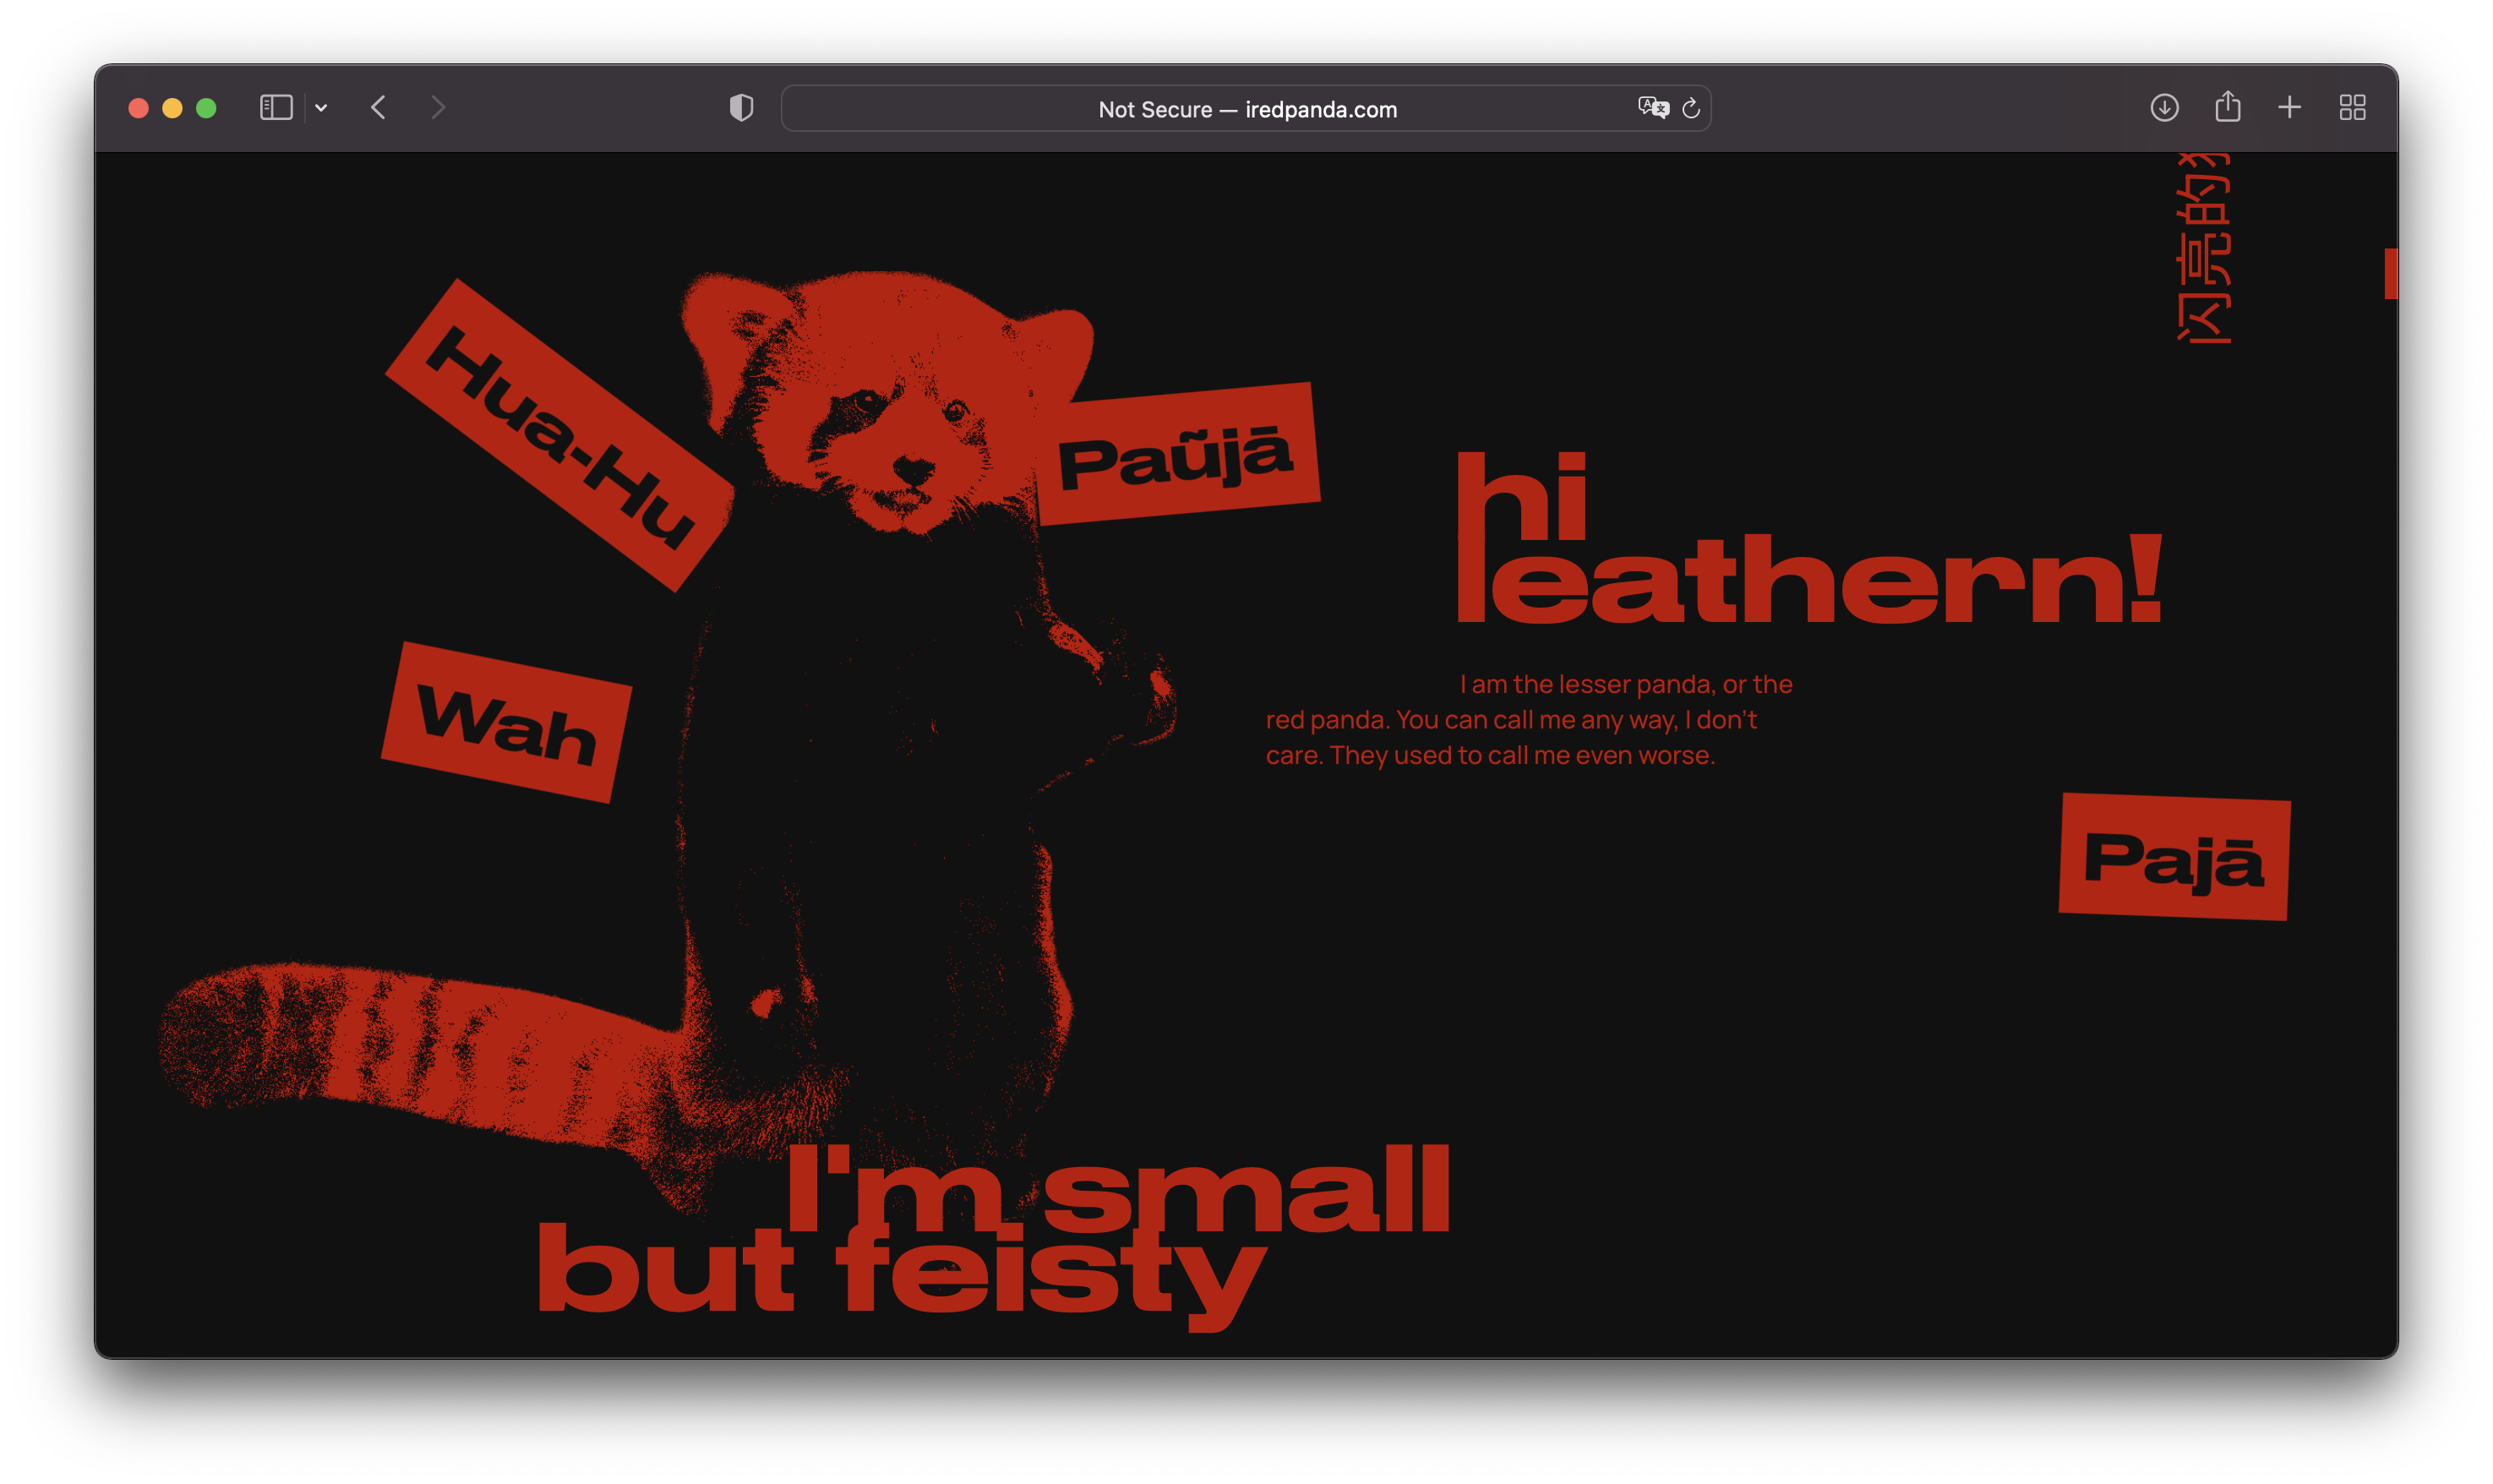Expand the sidebar tab group dropdown chevron

click(321, 108)
